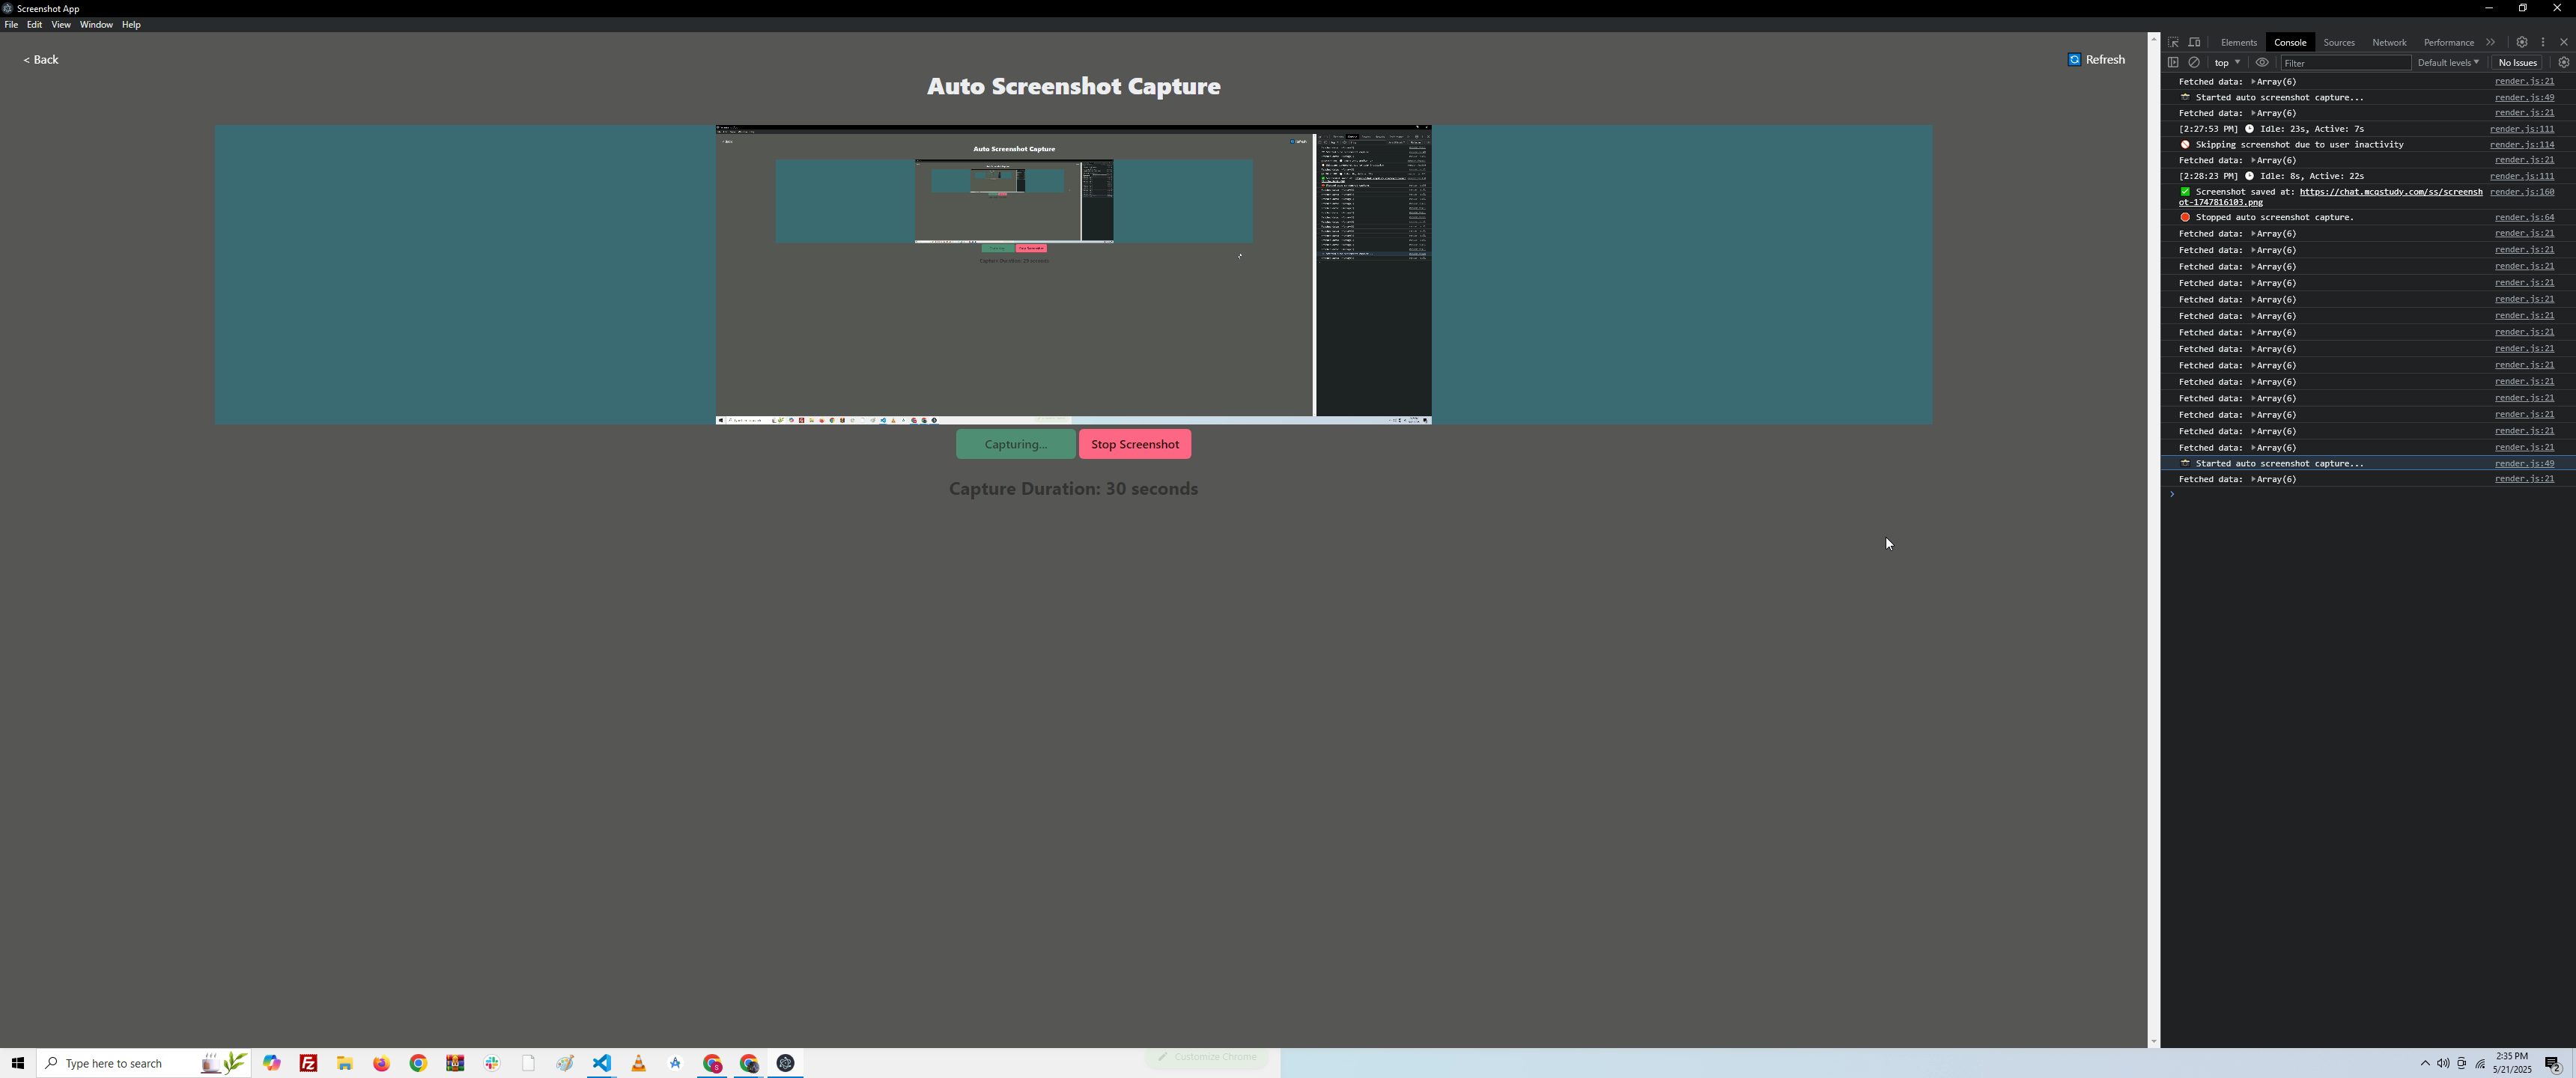Open Visual Studio Code from taskbar
Image resolution: width=2576 pixels, height=1078 pixels.
tap(601, 1063)
